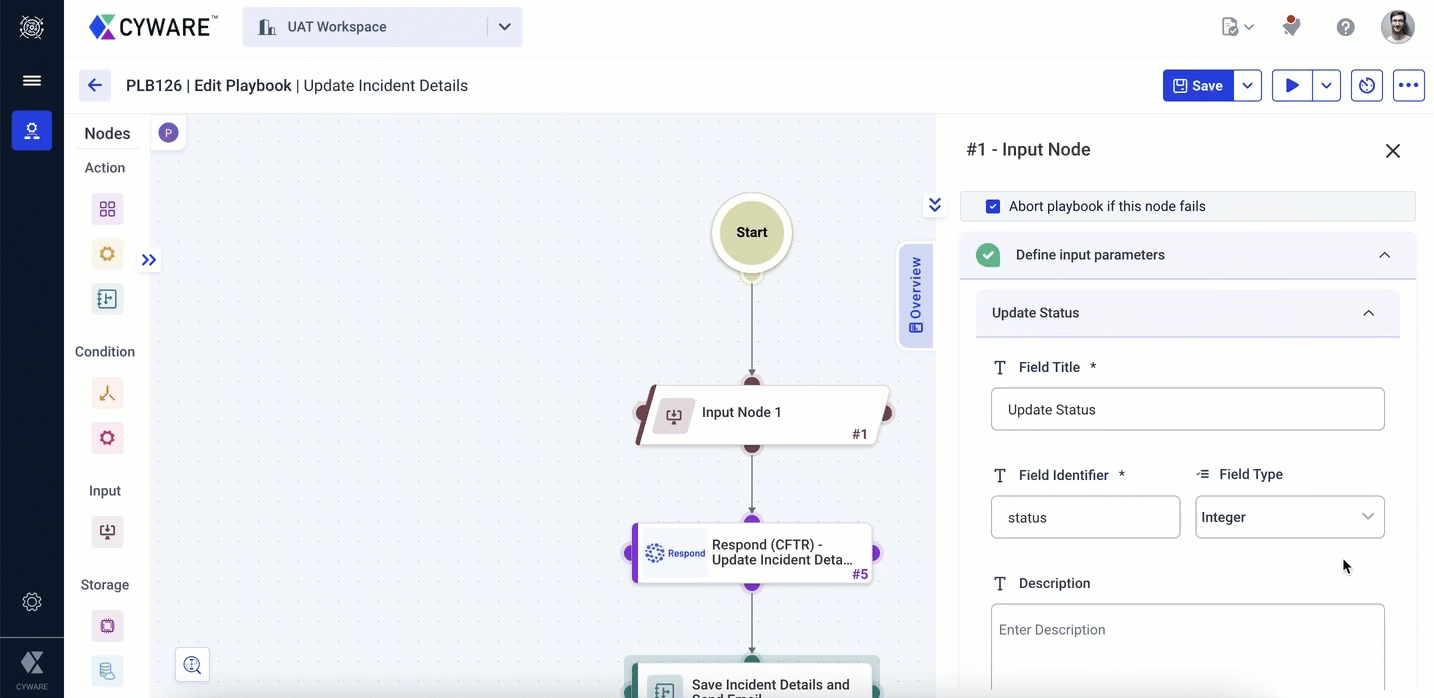Open the Save button dropdown arrow
The image size is (1434, 698).
click(x=1247, y=86)
